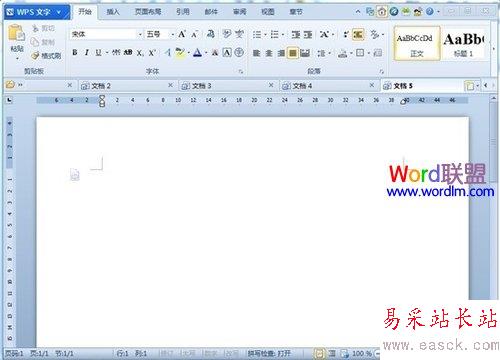This screenshot has width=500, height=360.
Task: Expand the underline style dropdown arrow
Action: [107, 53]
